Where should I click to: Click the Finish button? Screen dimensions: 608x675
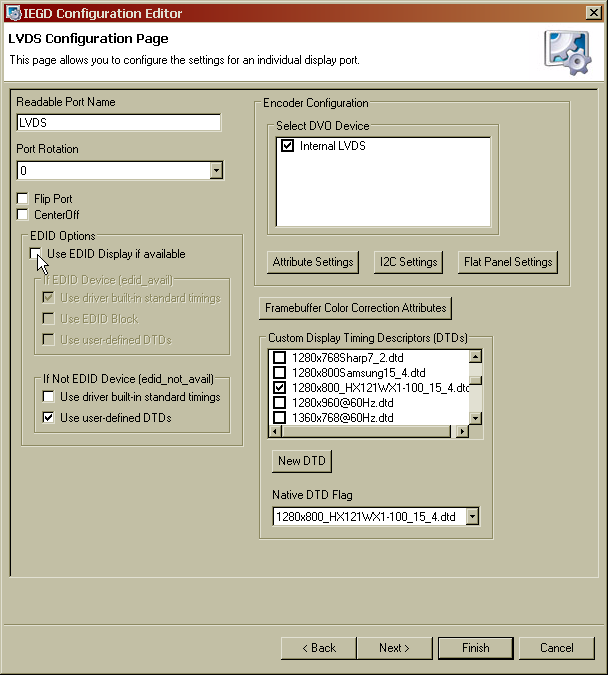(x=476, y=648)
